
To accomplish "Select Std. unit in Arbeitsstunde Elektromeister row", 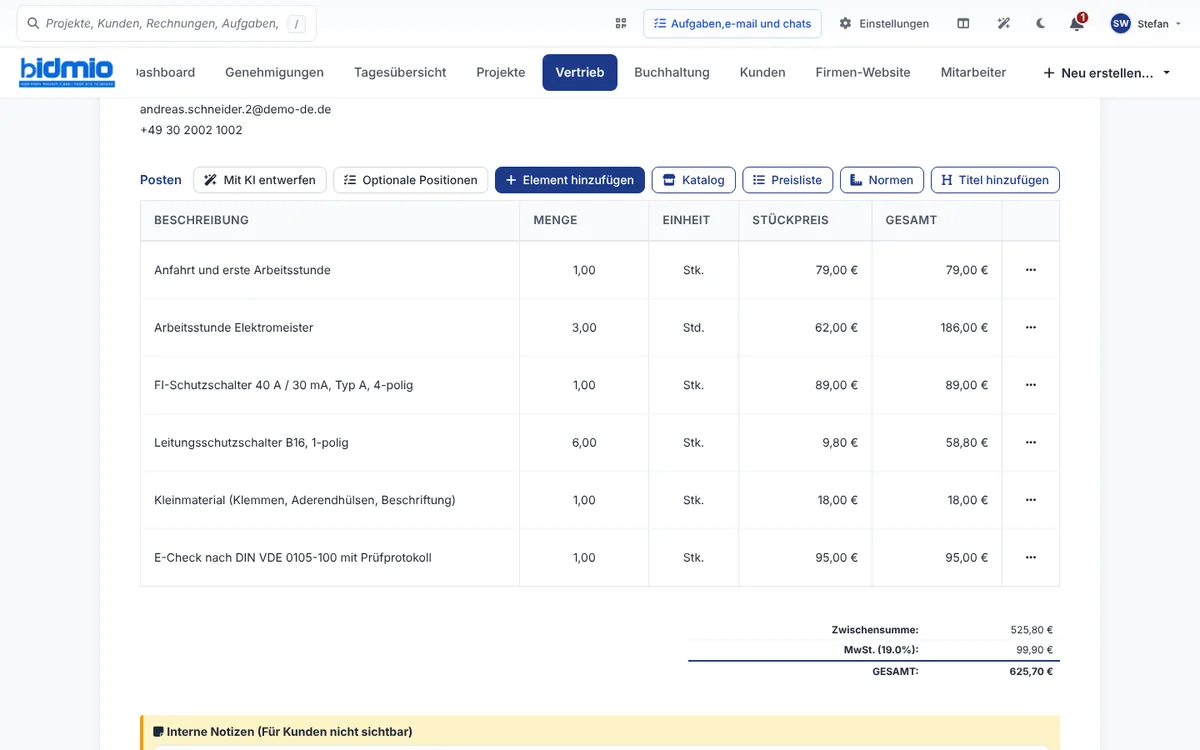I will tap(693, 328).
